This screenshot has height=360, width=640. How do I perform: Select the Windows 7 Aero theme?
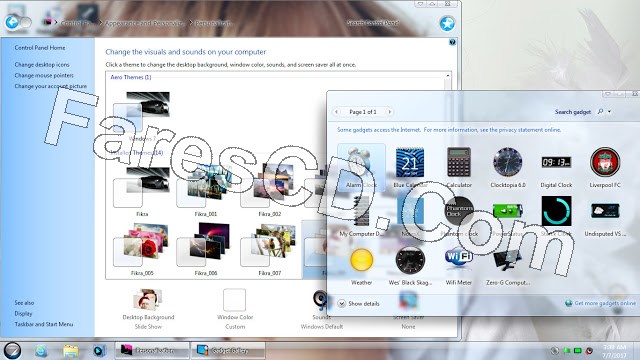point(142,116)
